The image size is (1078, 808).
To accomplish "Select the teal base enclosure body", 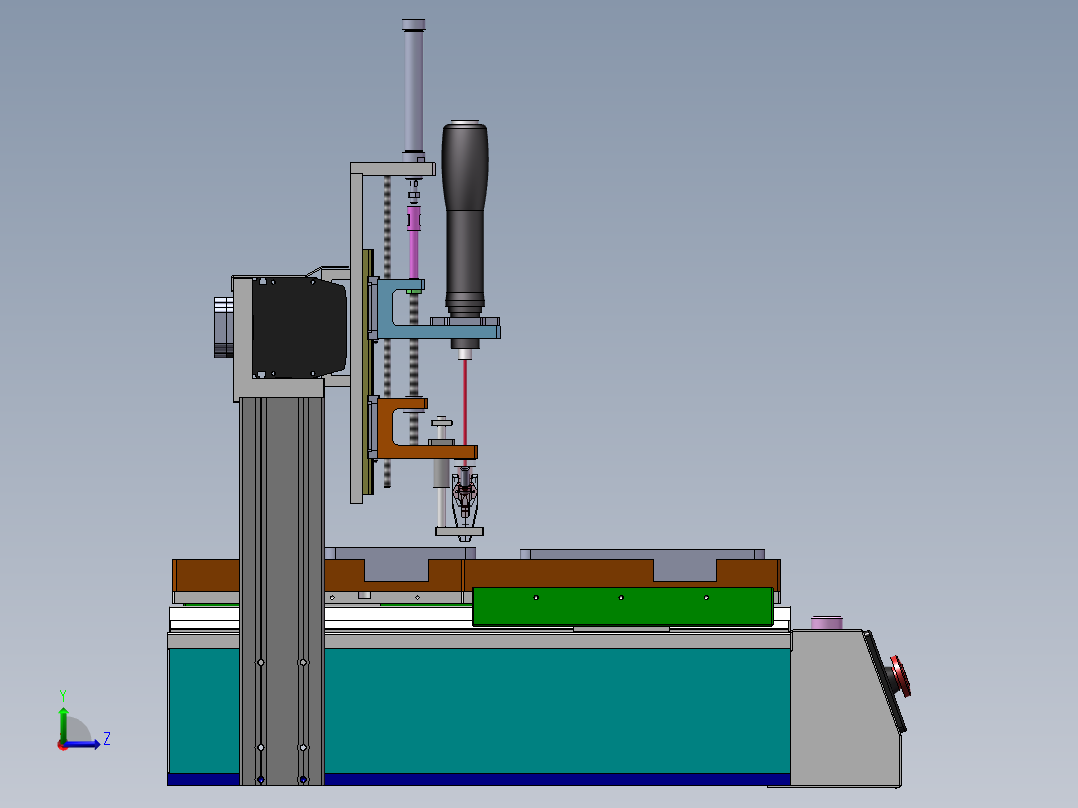I will coord(557,710).
